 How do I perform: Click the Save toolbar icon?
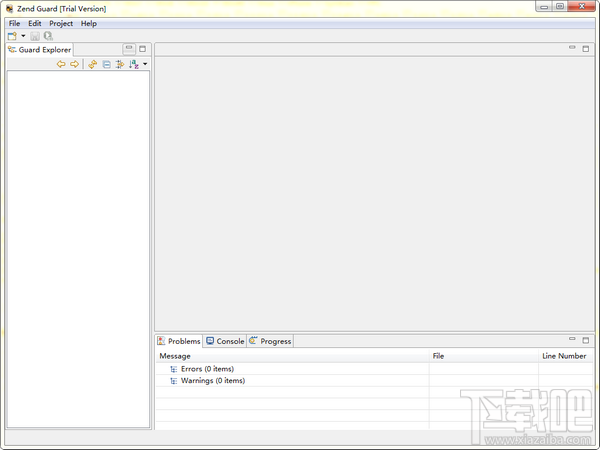[x=35, y=36]
